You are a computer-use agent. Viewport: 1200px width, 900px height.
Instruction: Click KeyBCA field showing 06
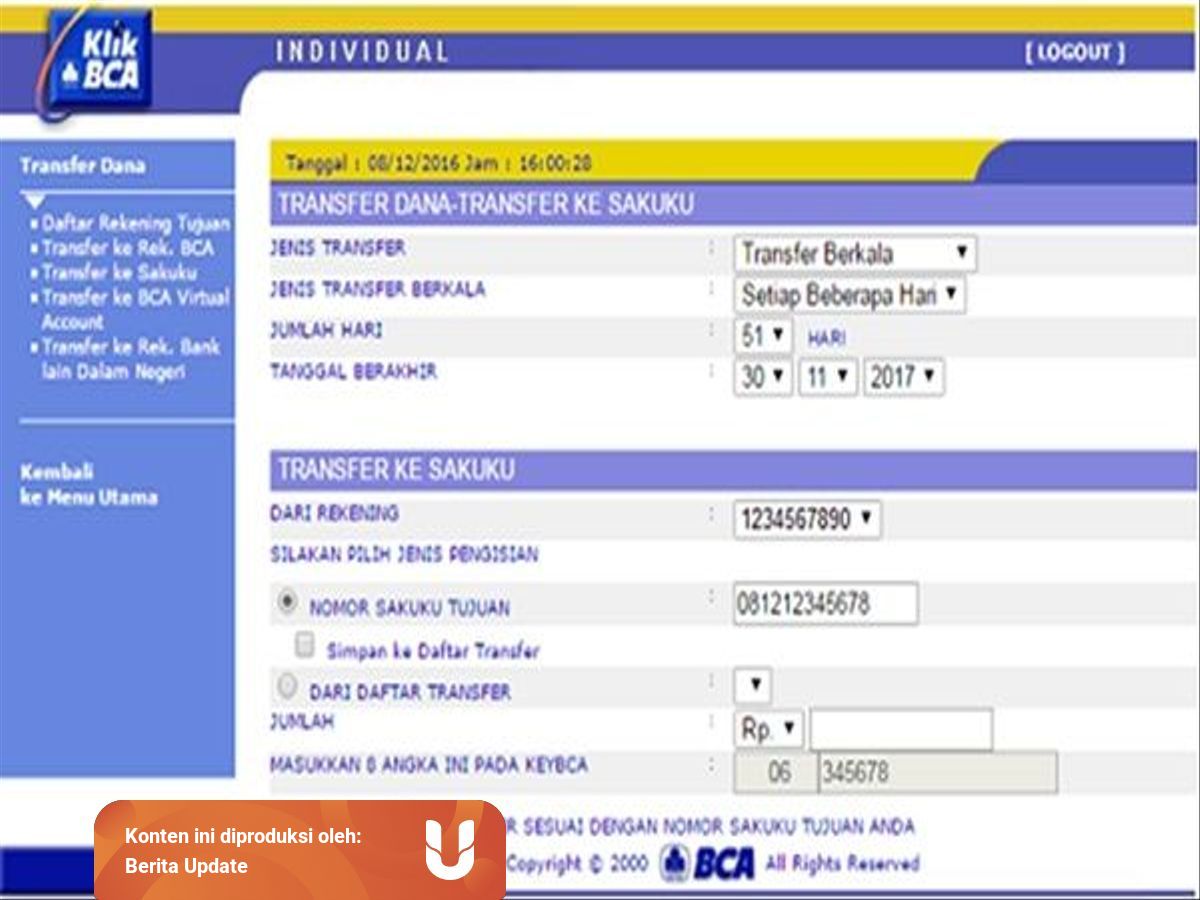point(775,773)
